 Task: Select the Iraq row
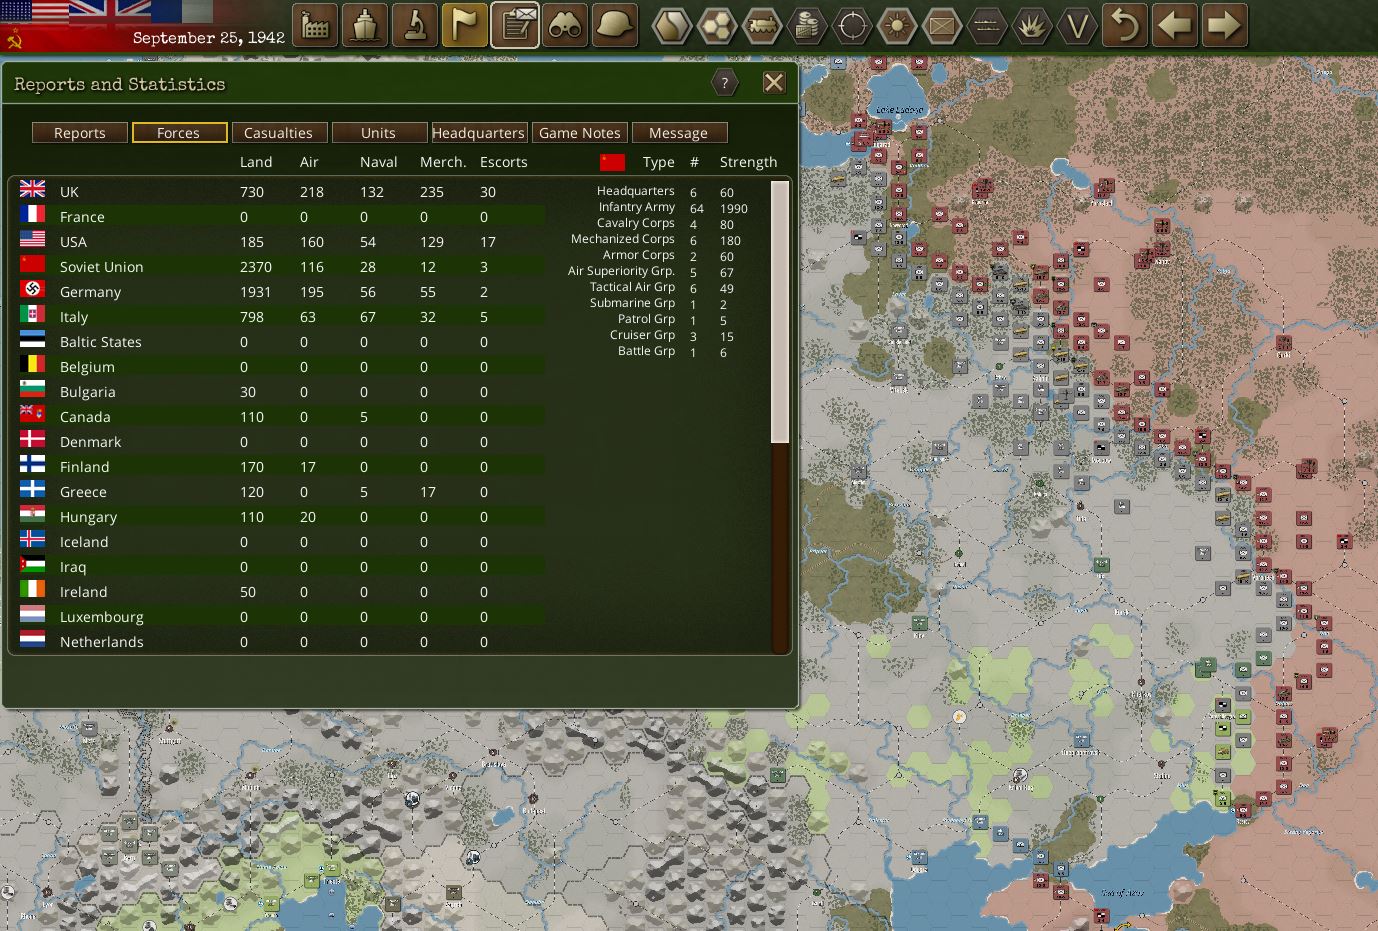pyautogui.click(x=282, y=567)
